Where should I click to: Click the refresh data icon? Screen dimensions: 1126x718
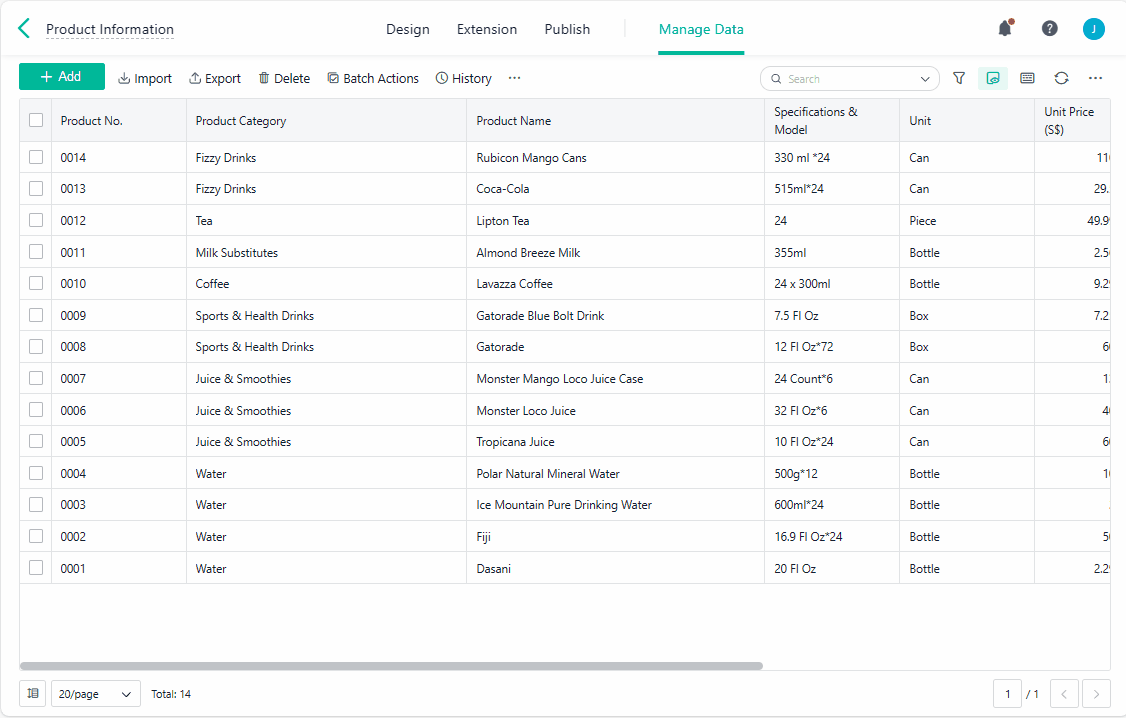coord(1061,78)
